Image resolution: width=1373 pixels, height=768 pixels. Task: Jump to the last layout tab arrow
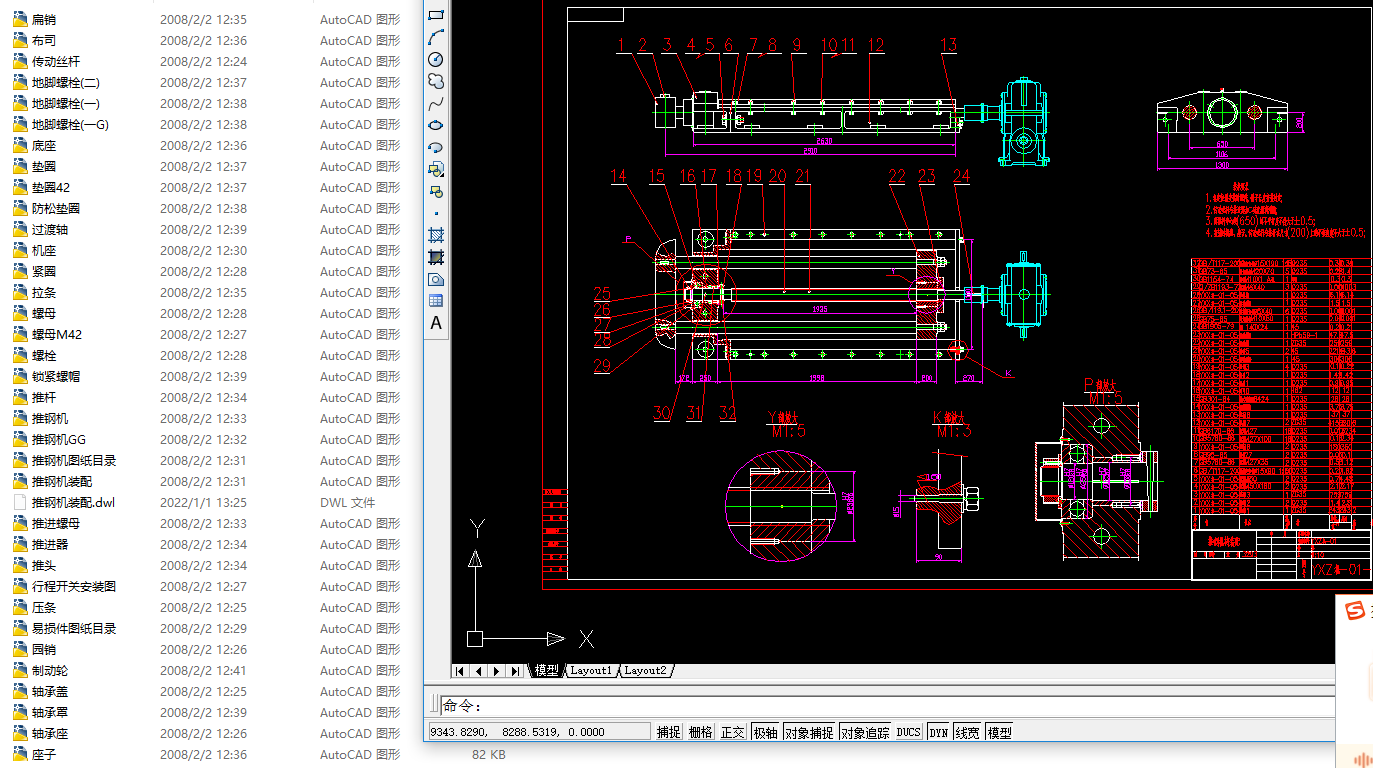click(x=515, y=671)
